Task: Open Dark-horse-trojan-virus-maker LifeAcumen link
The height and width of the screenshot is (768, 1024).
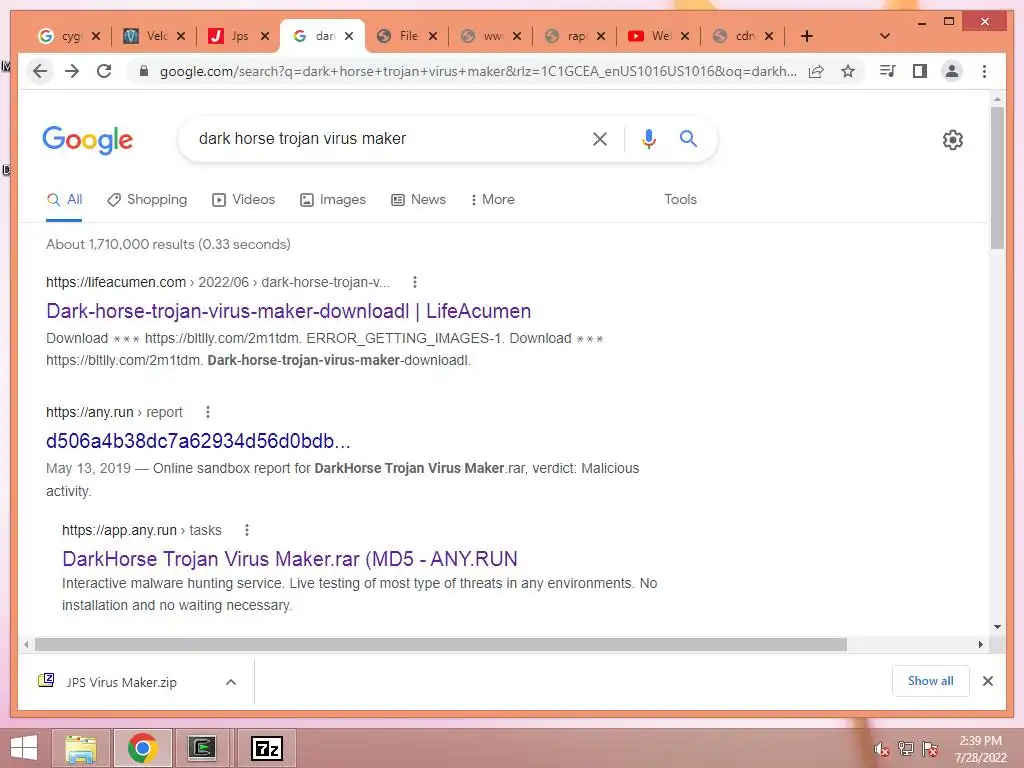Action: tap(289, 311)
